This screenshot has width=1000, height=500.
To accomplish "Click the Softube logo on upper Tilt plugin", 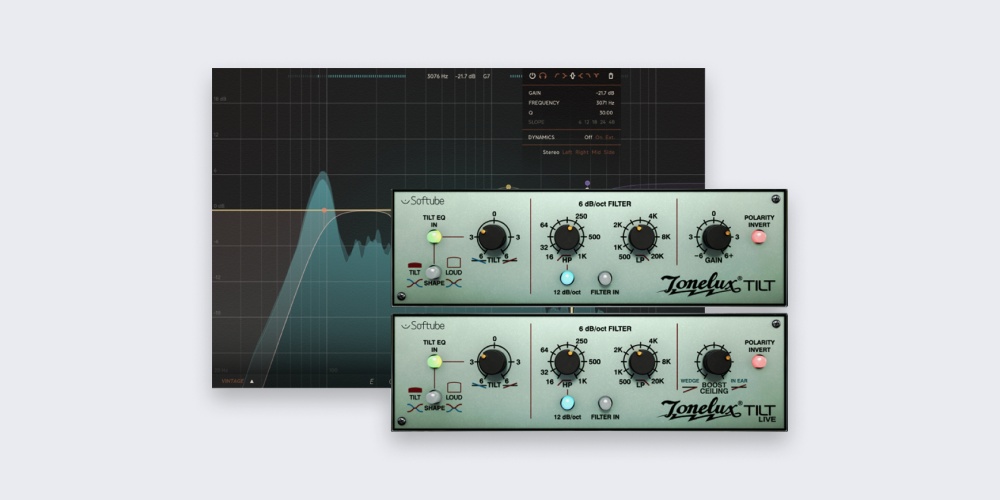I will tap(423, 200).
